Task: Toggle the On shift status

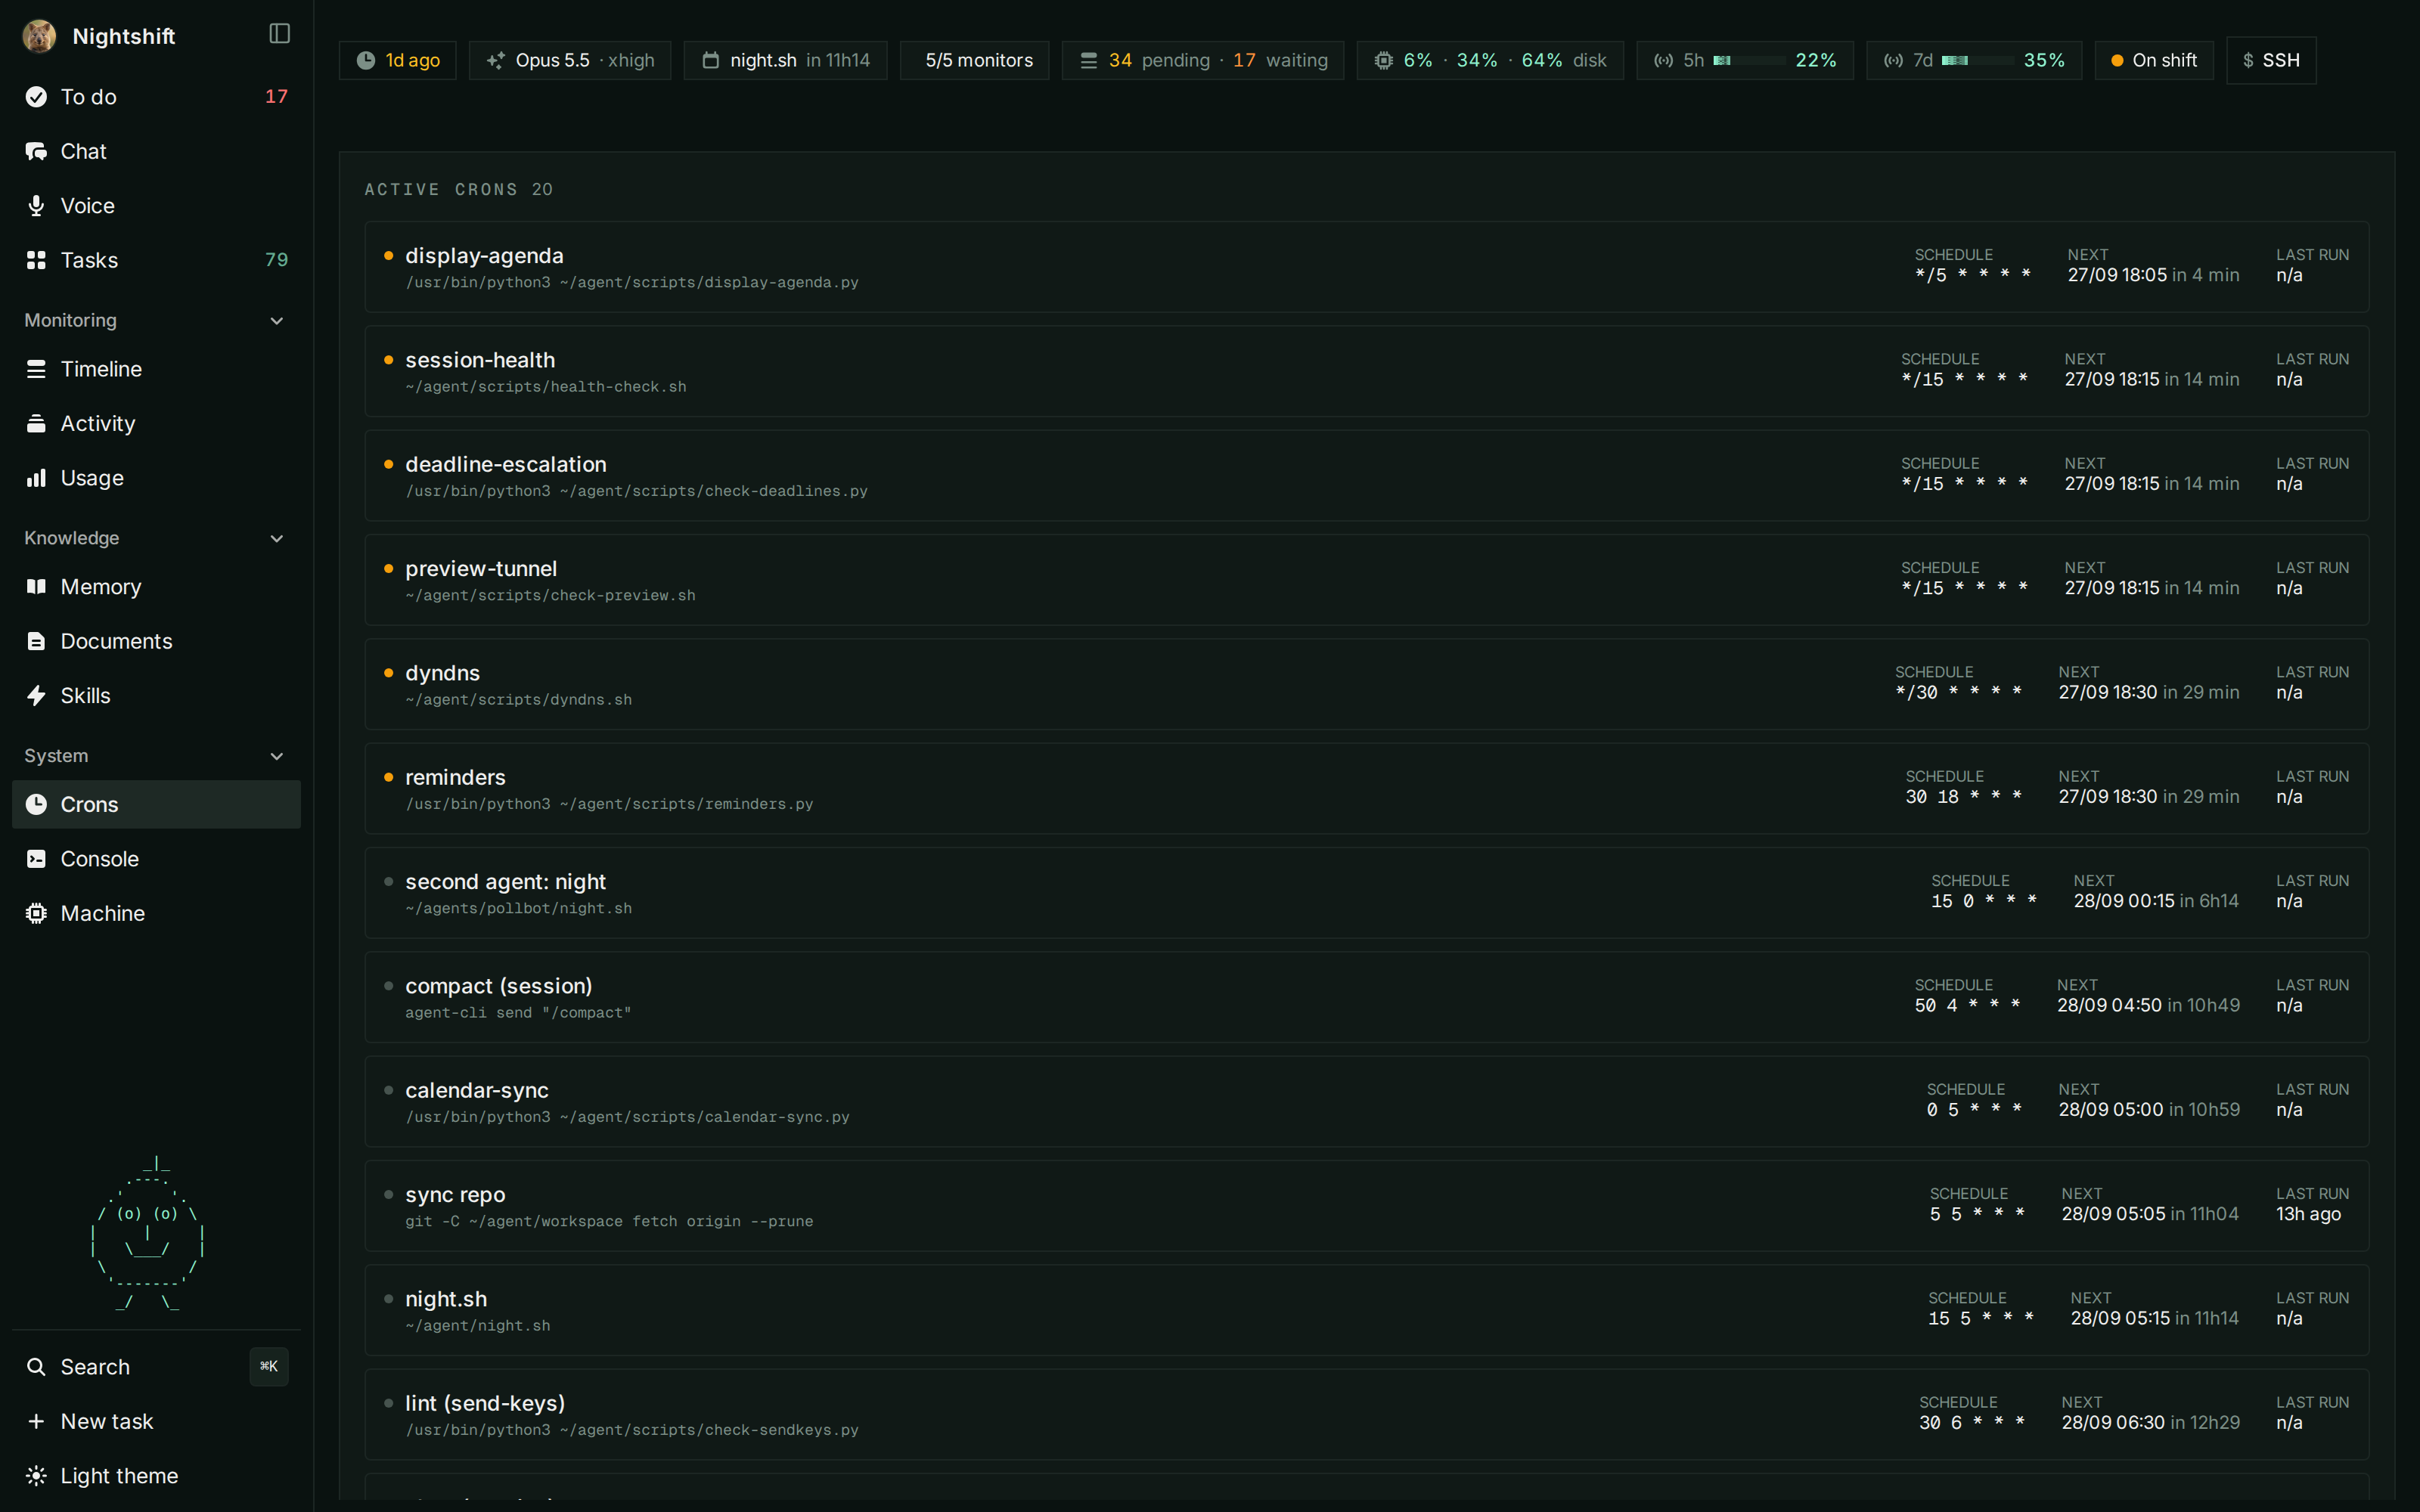Action: tap(2153, 60)
